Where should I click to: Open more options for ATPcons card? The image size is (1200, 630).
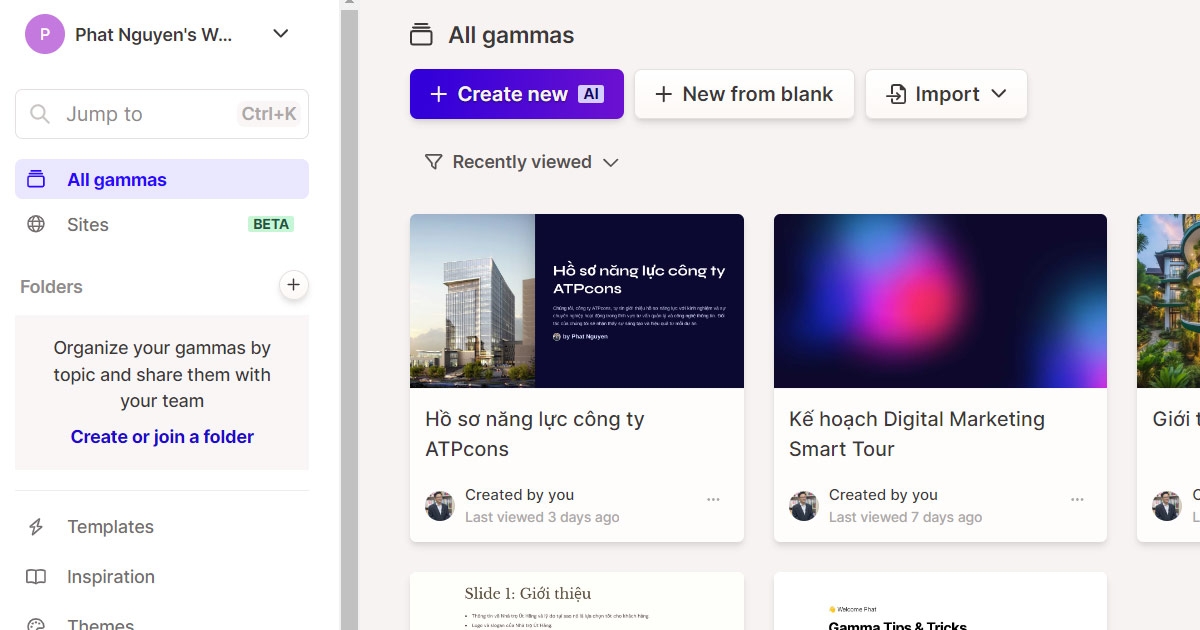point(713,499)
